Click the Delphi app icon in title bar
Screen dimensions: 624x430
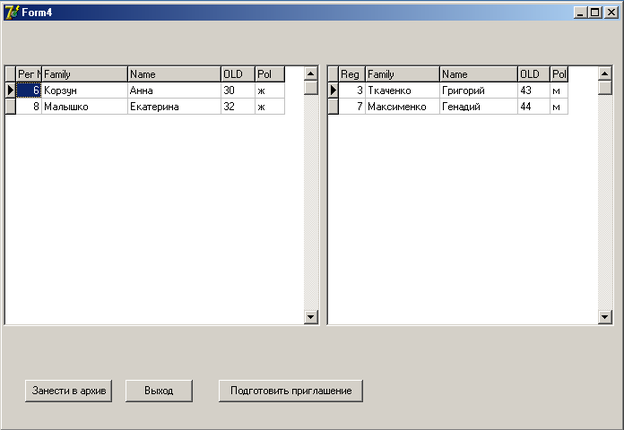pos(11,12)
